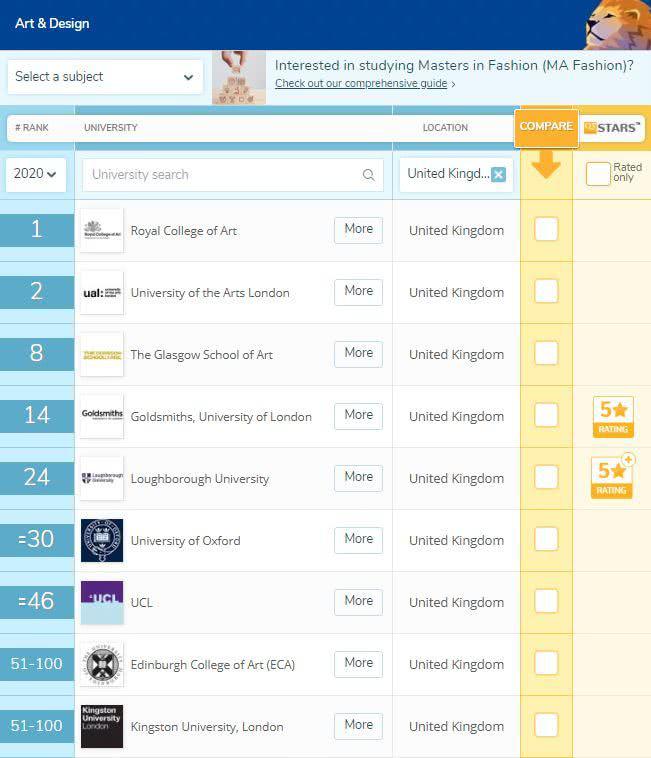651x758 pixels.
Task: Click Goldsmiths 5-star rating badge
Action: click(611, 417)
